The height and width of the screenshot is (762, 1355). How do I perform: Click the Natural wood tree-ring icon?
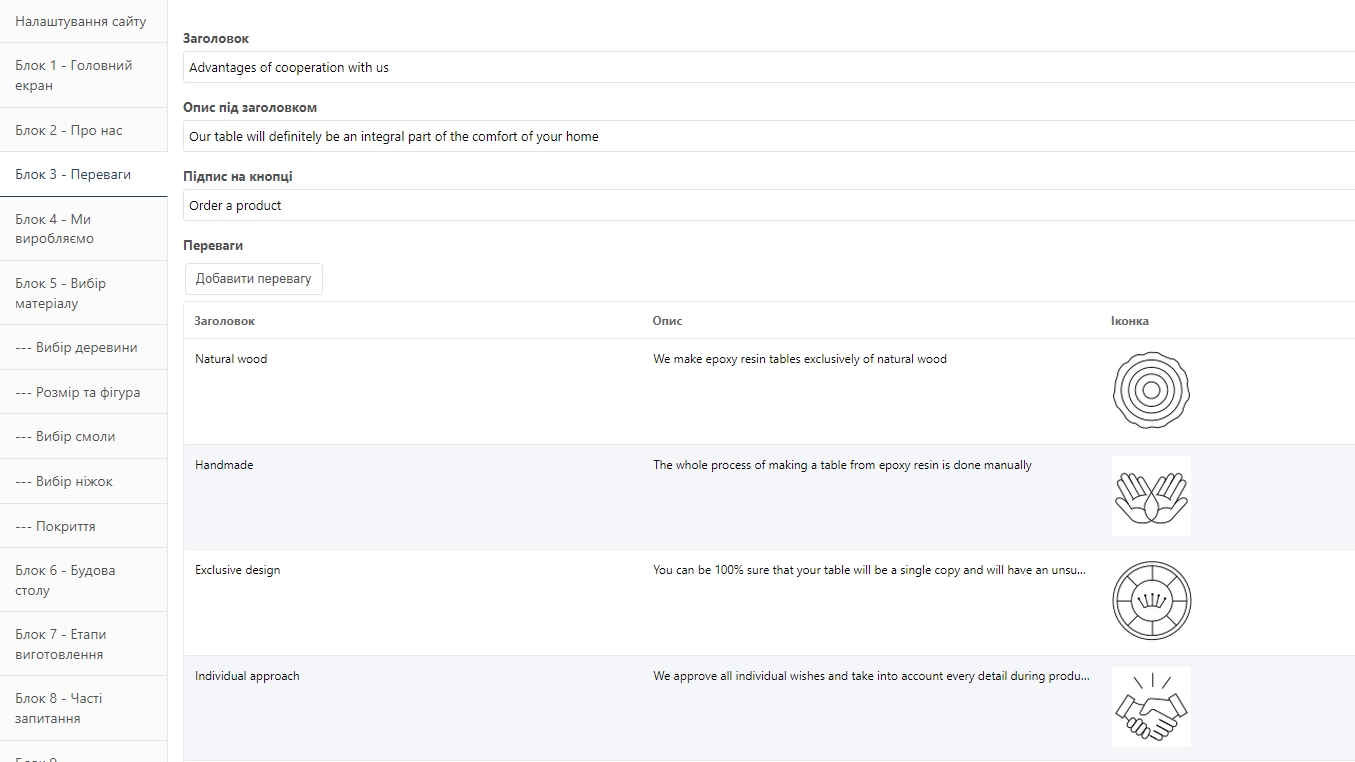tap(1151, 391)
